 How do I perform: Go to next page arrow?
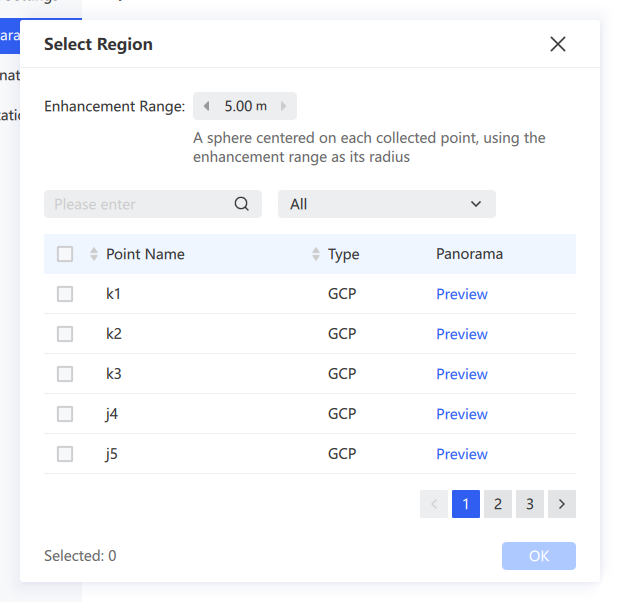tap(562, 504)
